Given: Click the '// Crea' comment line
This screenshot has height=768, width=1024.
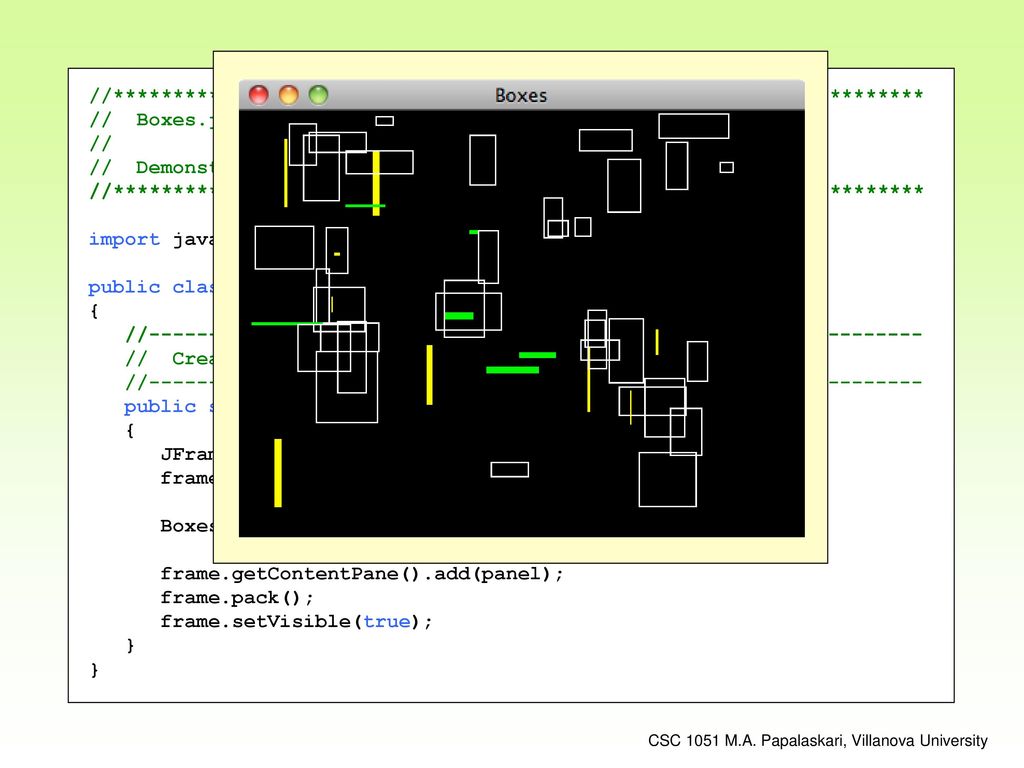Looking at the screenshot, I should click(x=169, y=359).
